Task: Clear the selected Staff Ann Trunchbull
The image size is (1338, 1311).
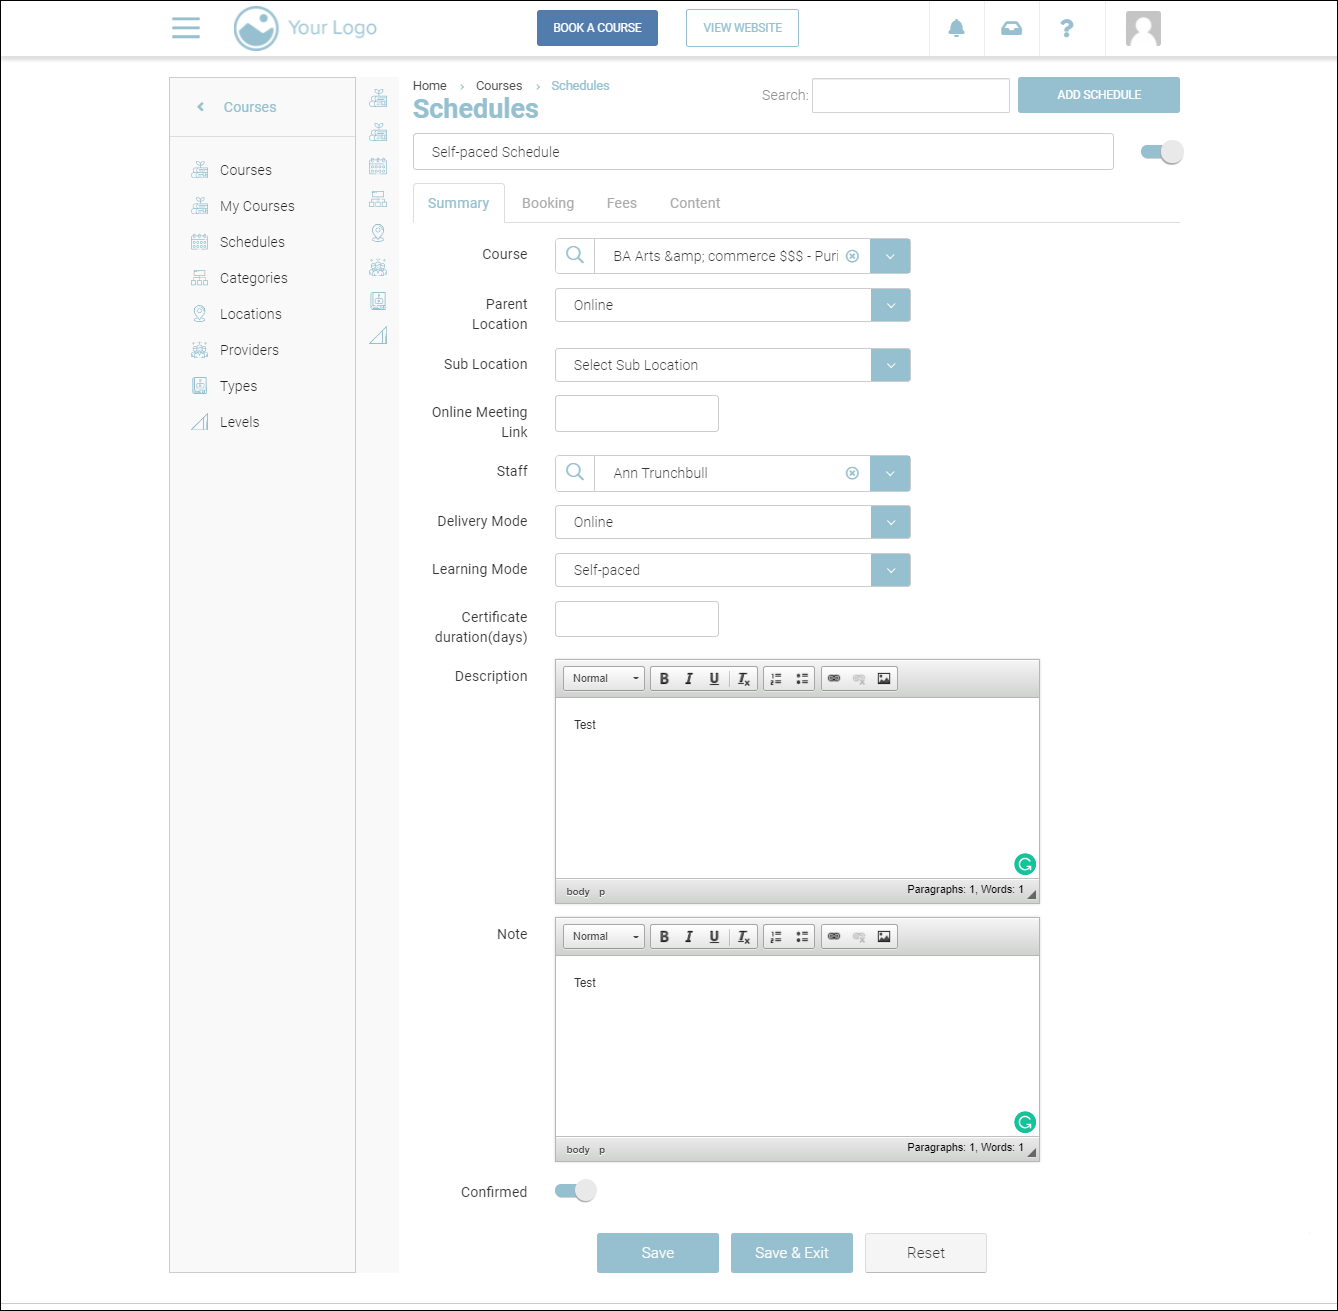Action: point(852,473)
